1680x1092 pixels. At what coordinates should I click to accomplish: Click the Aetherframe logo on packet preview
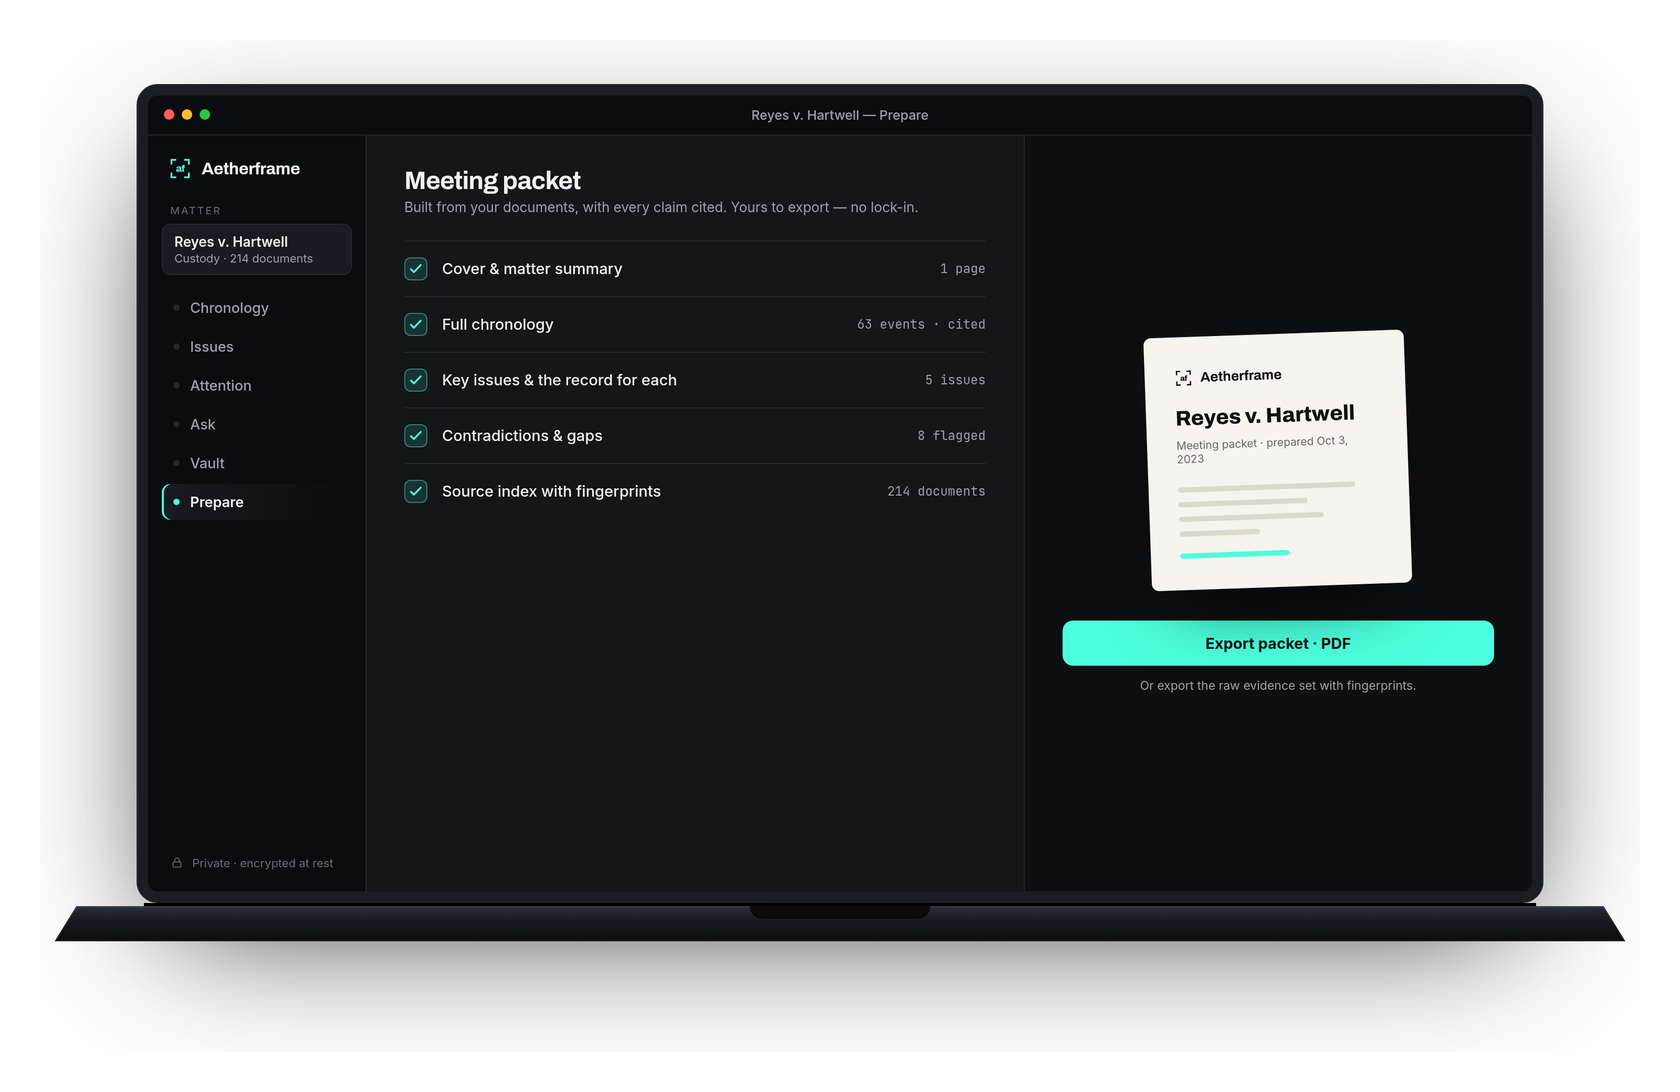pos(1183,377)
